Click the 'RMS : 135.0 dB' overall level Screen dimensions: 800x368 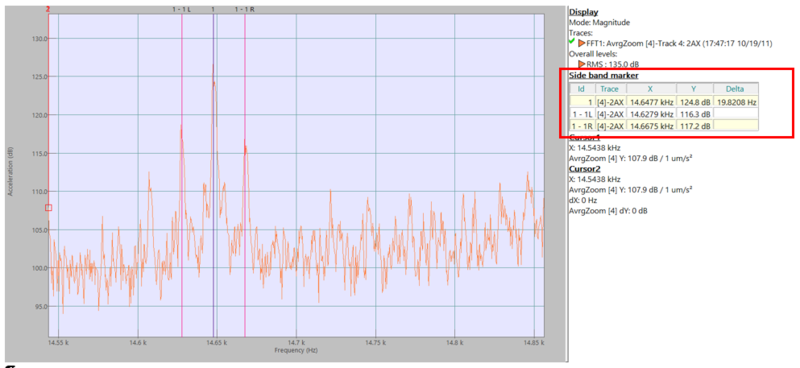tap(612, 64)
